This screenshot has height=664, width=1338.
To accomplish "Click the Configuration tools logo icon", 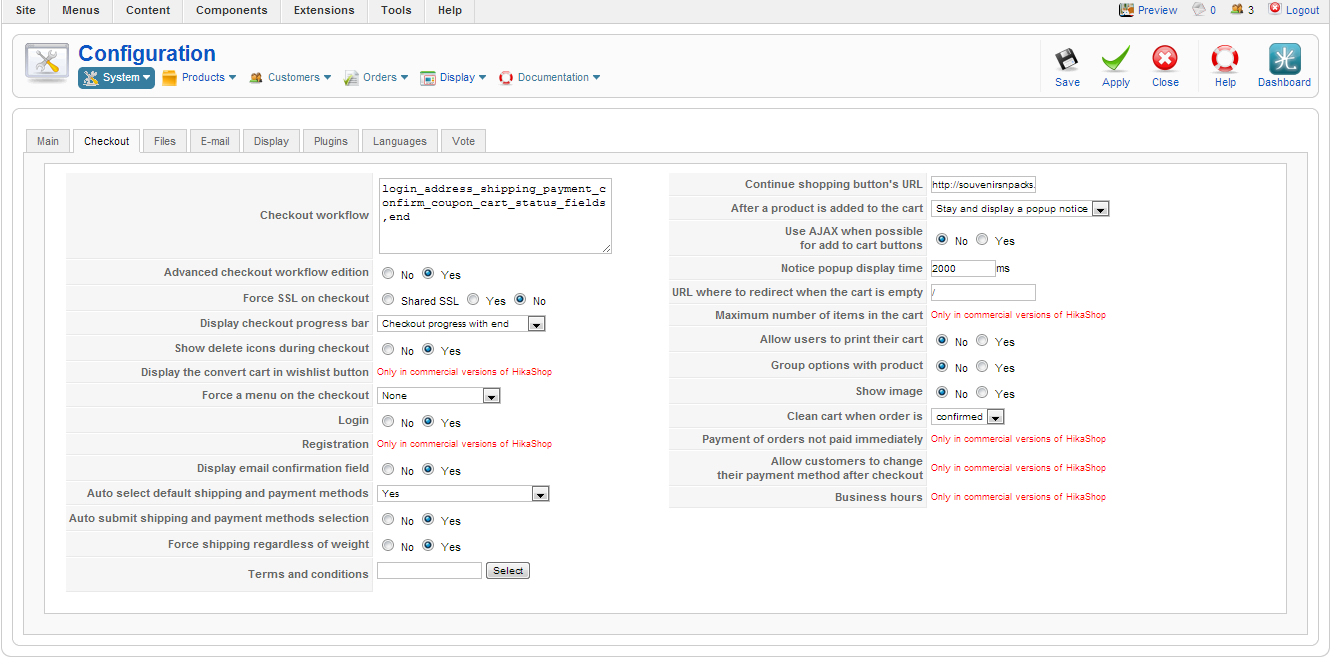I will (46, 63).
